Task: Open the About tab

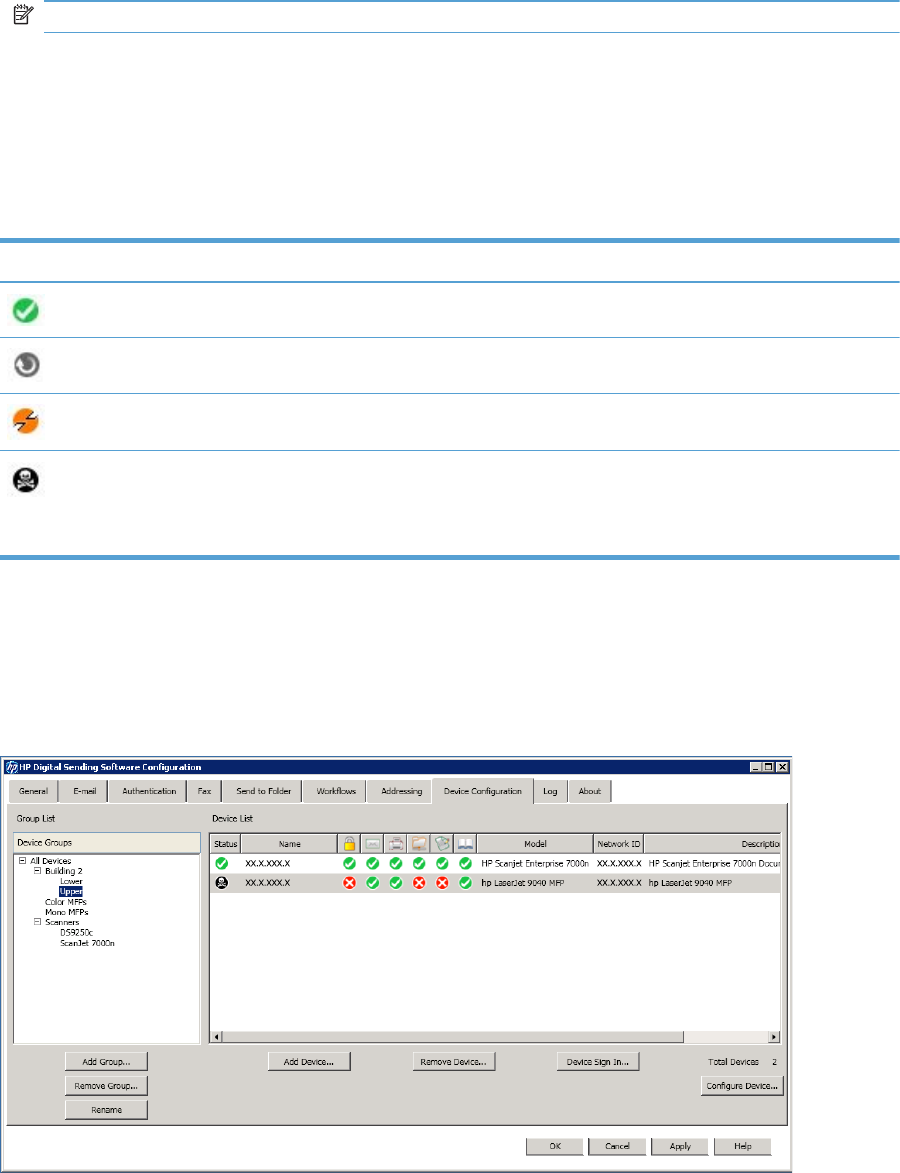Action: coord(590,791)
